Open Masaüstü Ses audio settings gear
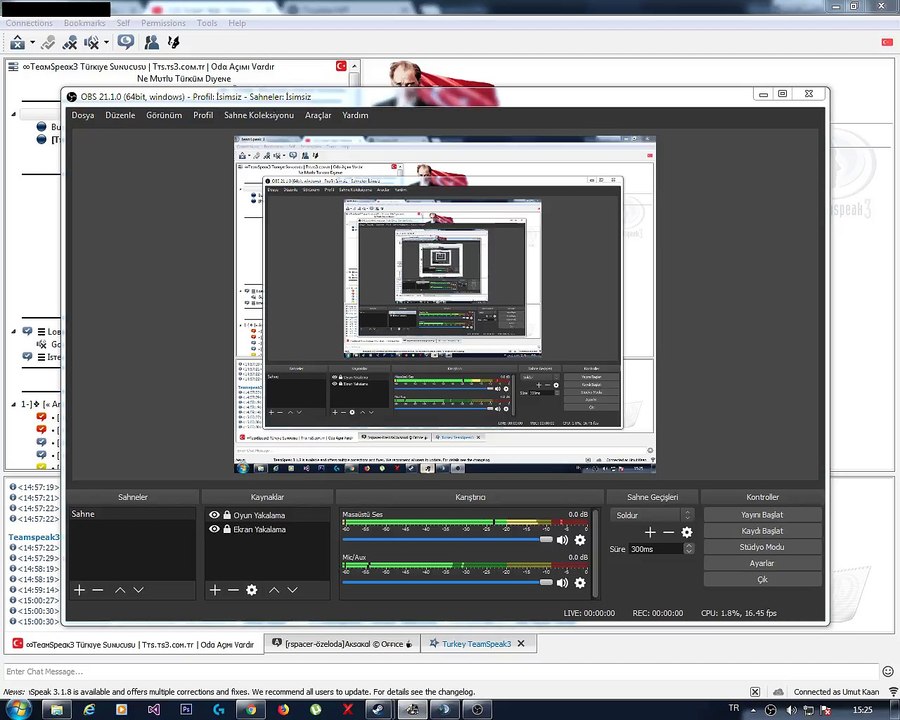 pyautogui.click(x=580, y=540)
